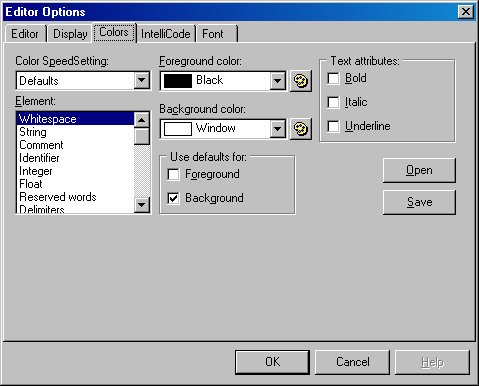The height and width of the screenshot is (386, 479).
Task: Click the Element list scrollbar thumb
Action: coord(142,136)
